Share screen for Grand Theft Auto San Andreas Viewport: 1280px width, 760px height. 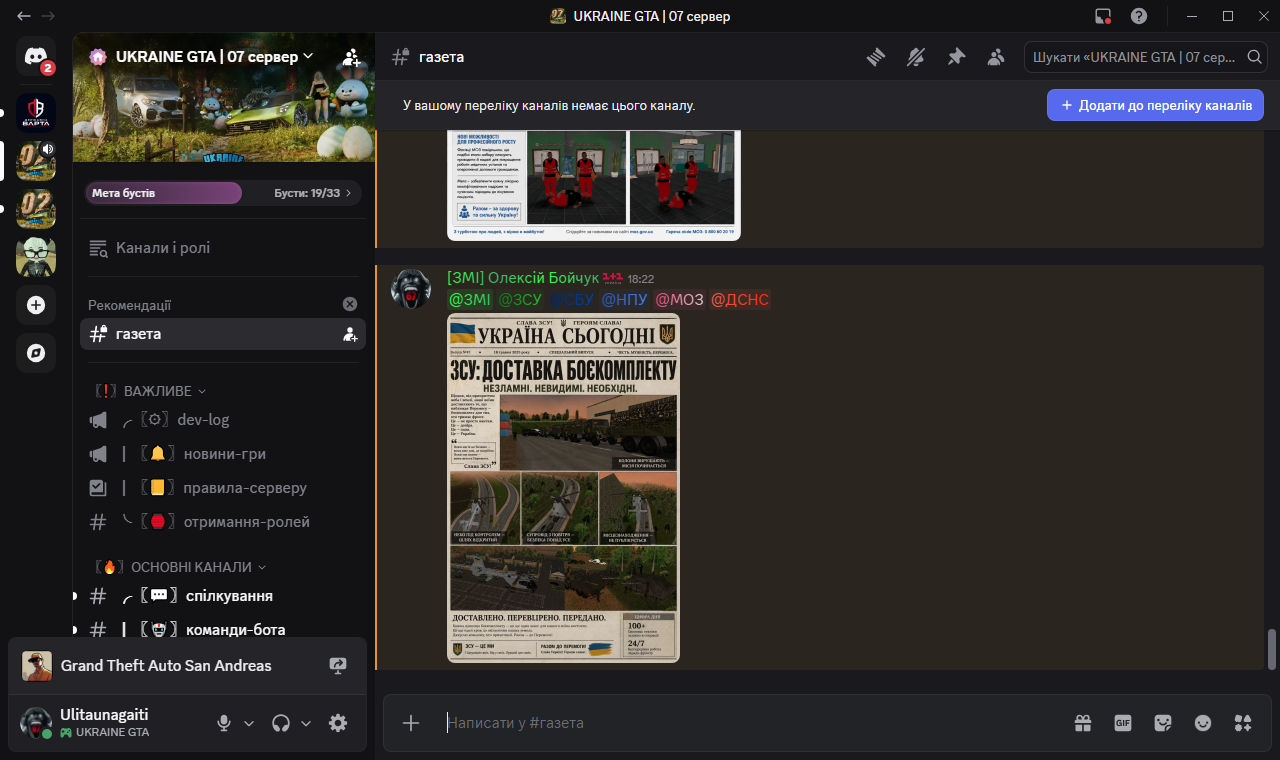(337, 665)
